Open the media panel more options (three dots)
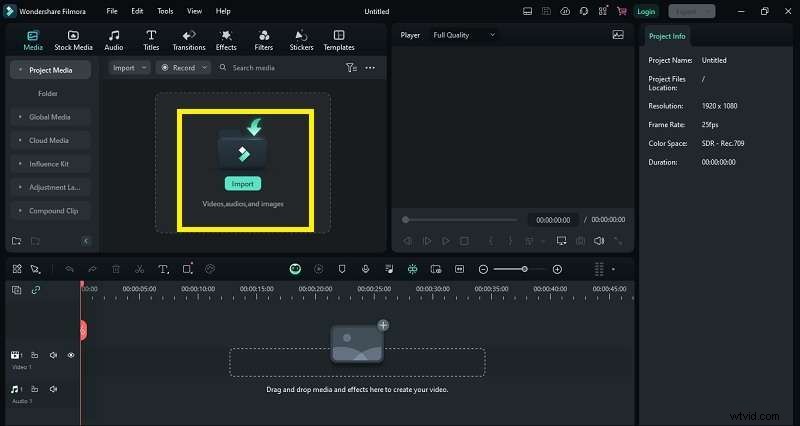This screenshot has height=426, width=800. coord(370,67)
